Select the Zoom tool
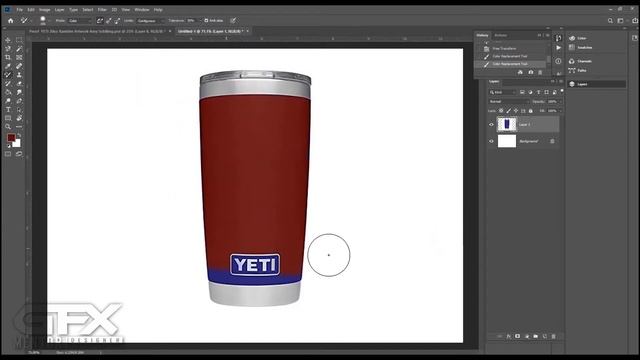 coord(8,127)
